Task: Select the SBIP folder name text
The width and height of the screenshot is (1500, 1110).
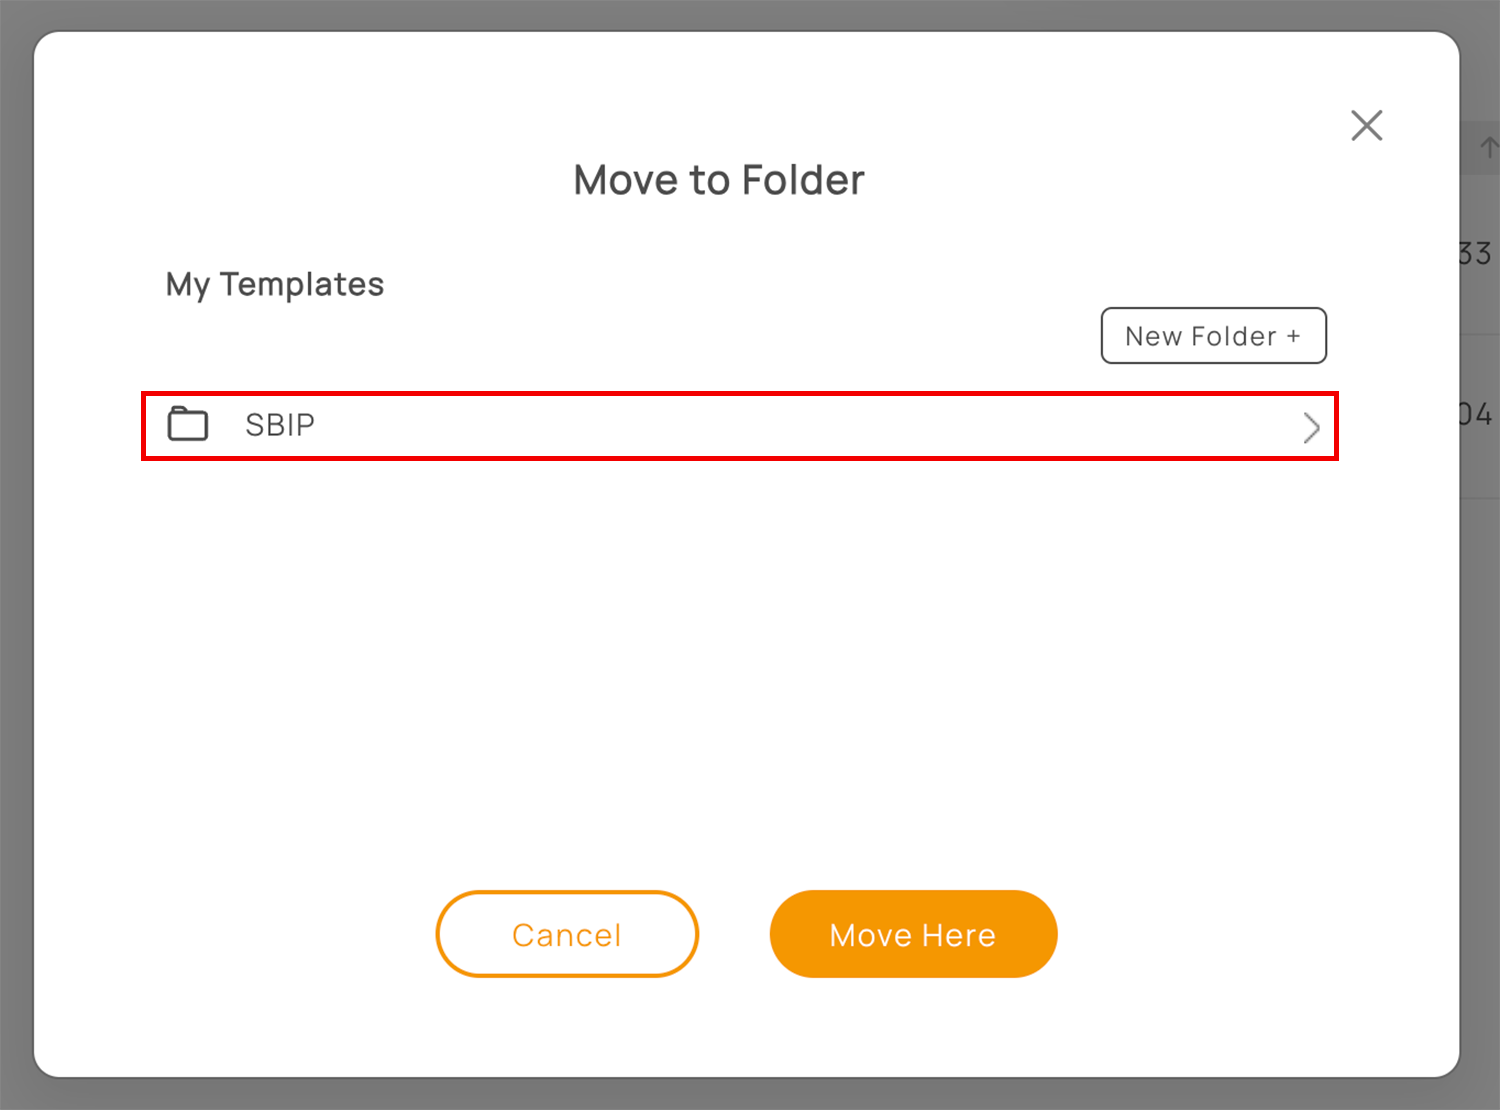Action: point(280,425)
